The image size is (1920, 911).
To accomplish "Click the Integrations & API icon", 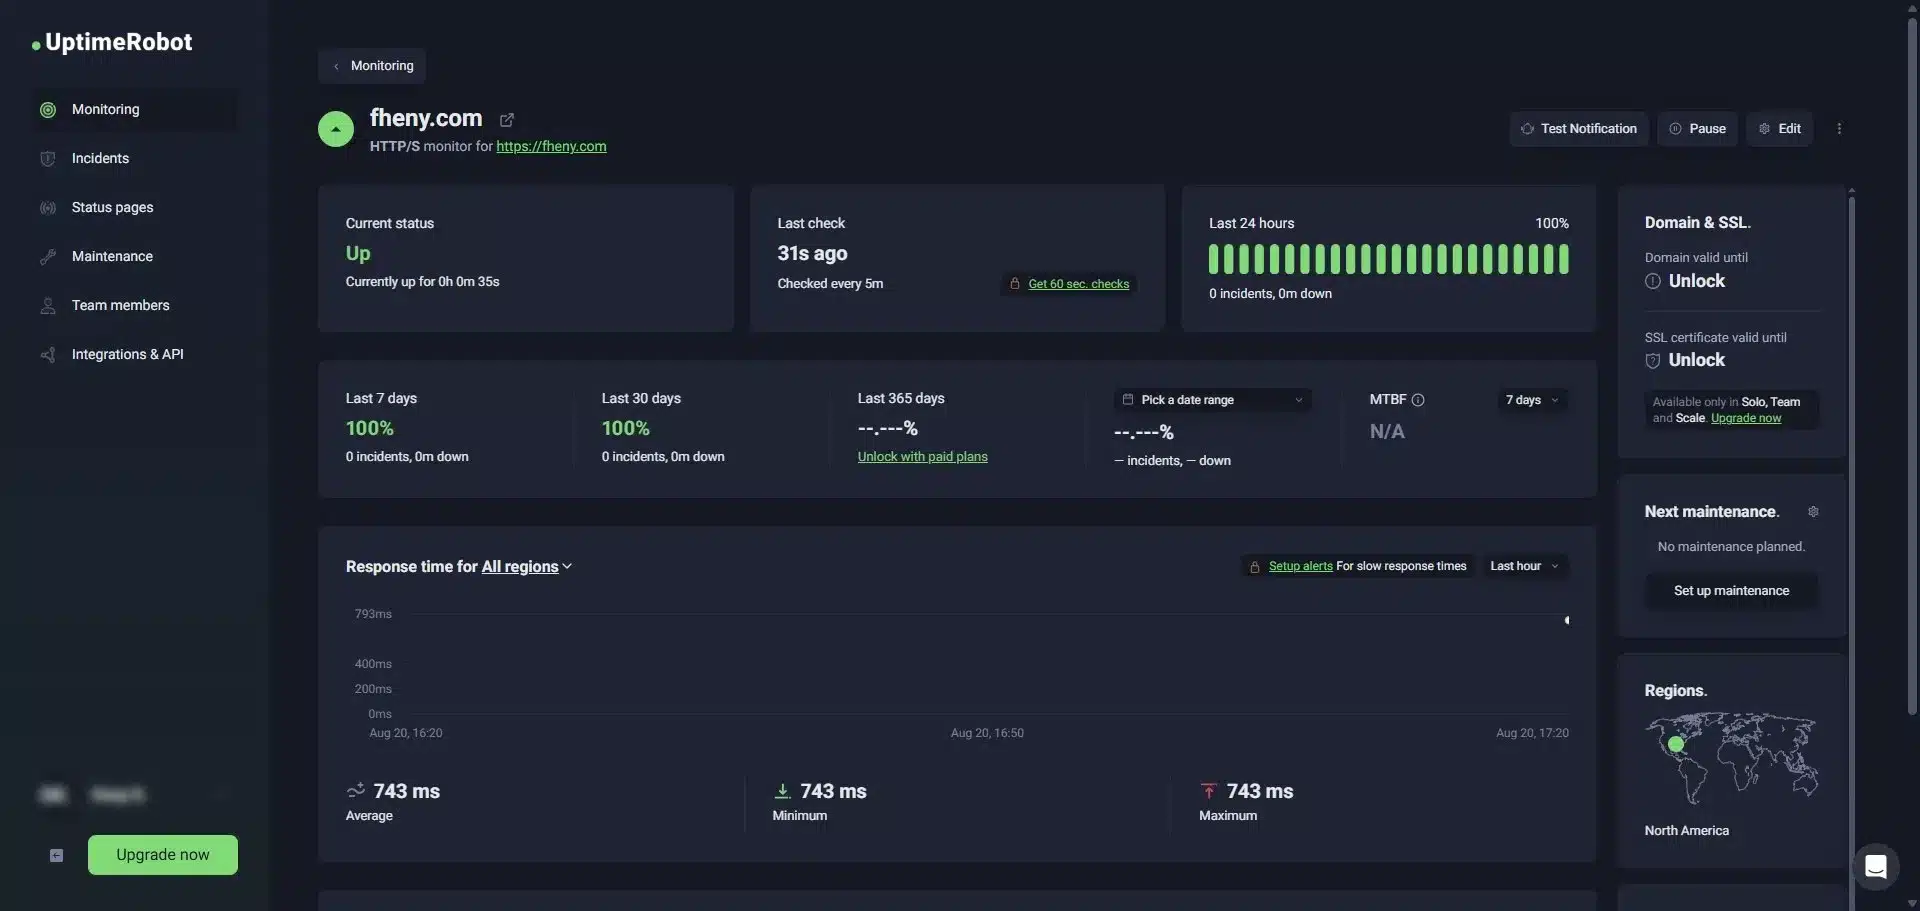I will tap(47, 355).
